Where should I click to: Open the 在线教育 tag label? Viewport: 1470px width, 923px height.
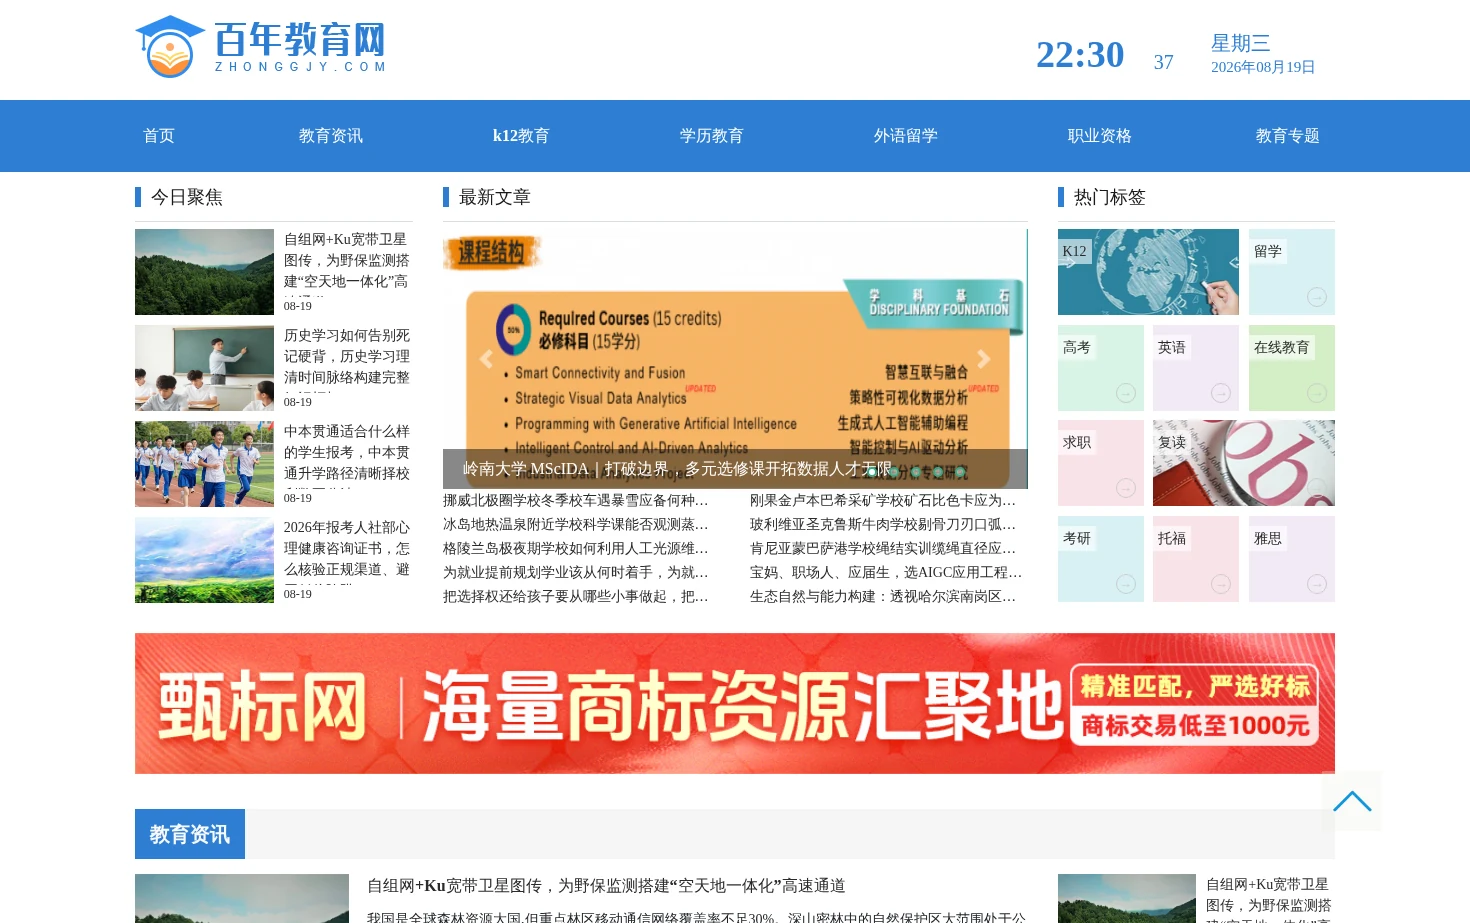coord(1282,348)
